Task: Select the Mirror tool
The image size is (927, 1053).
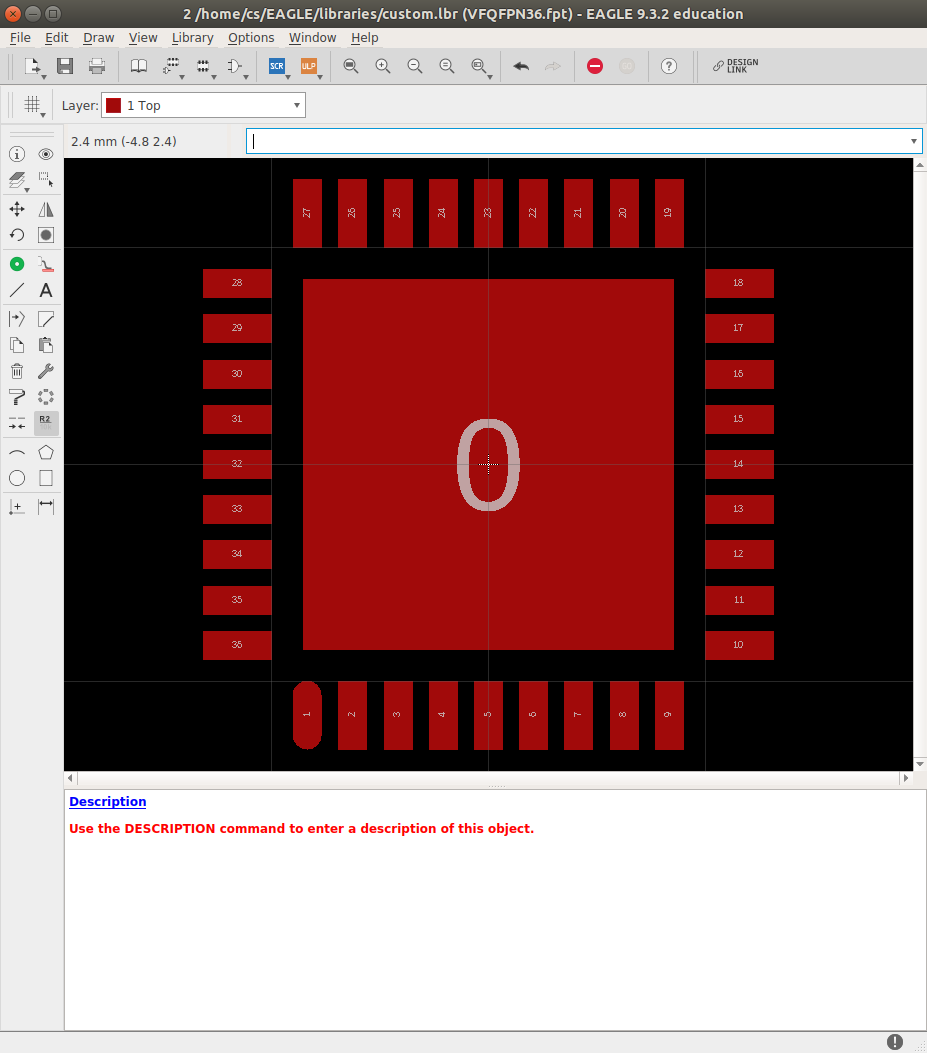Action: 46,210
